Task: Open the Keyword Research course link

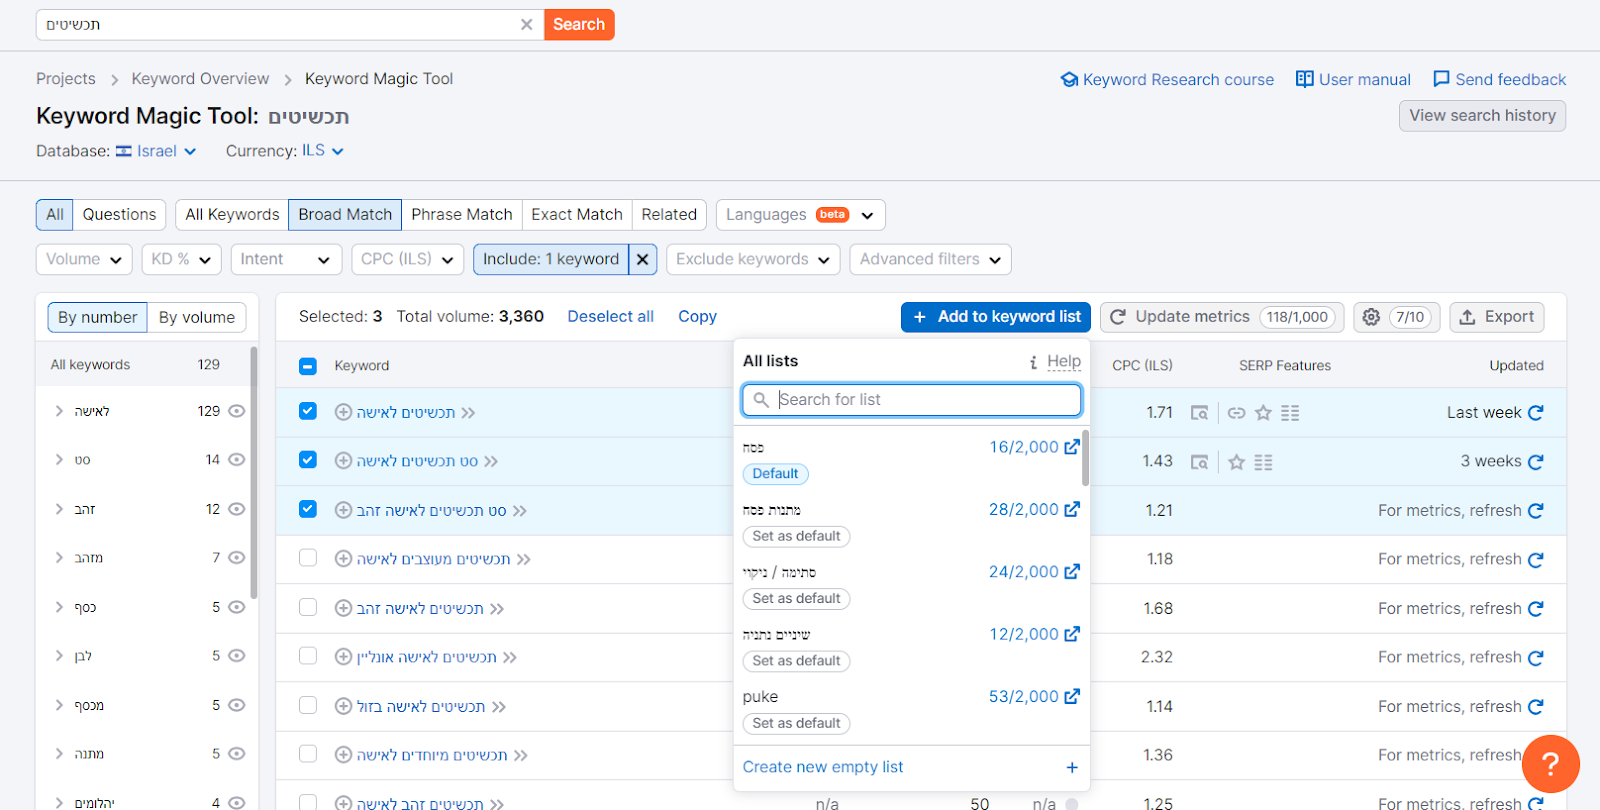Action: click(1167, 79)
